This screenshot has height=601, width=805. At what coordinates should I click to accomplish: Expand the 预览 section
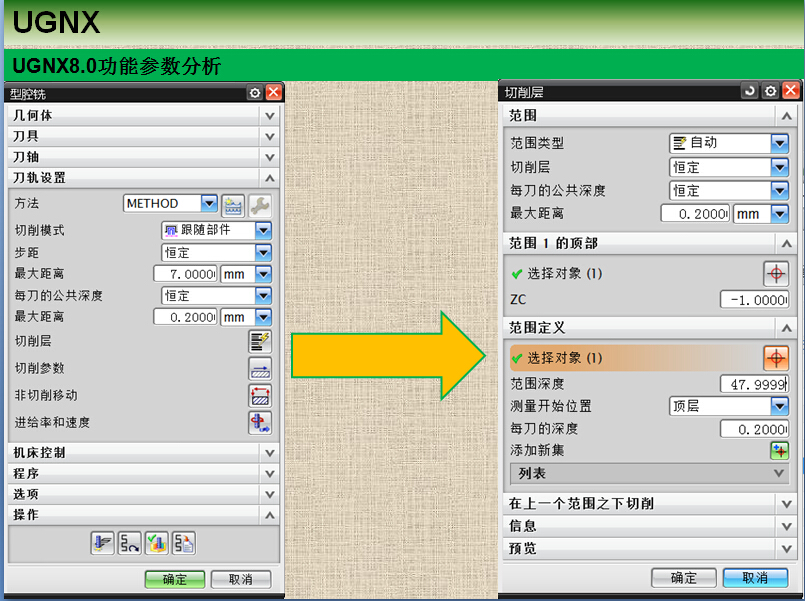coord(787,549)
